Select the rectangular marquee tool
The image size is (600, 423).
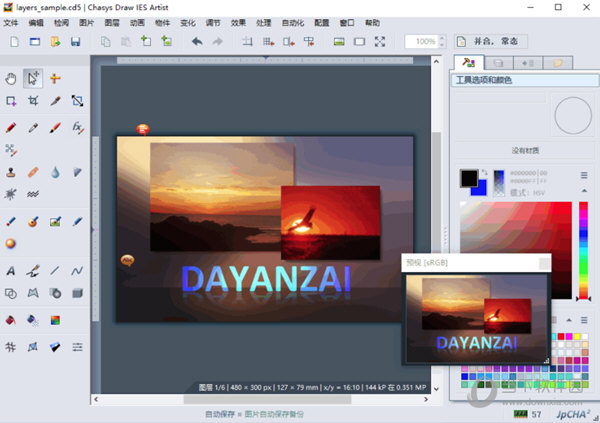click(x=11, y=101)
